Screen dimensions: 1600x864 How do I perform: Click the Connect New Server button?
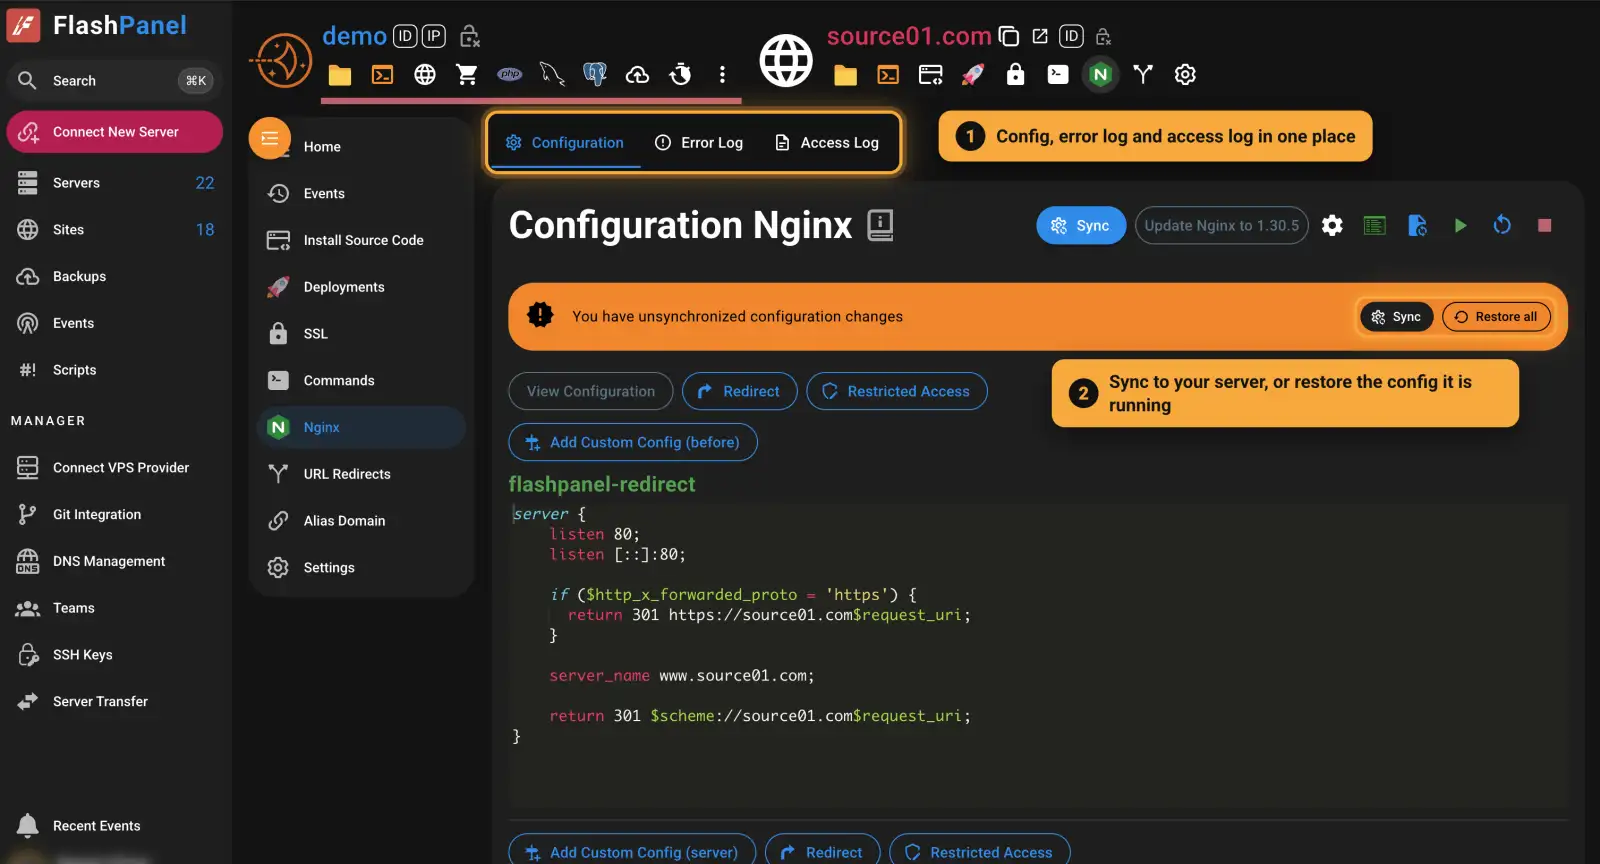tap(115, 132)
